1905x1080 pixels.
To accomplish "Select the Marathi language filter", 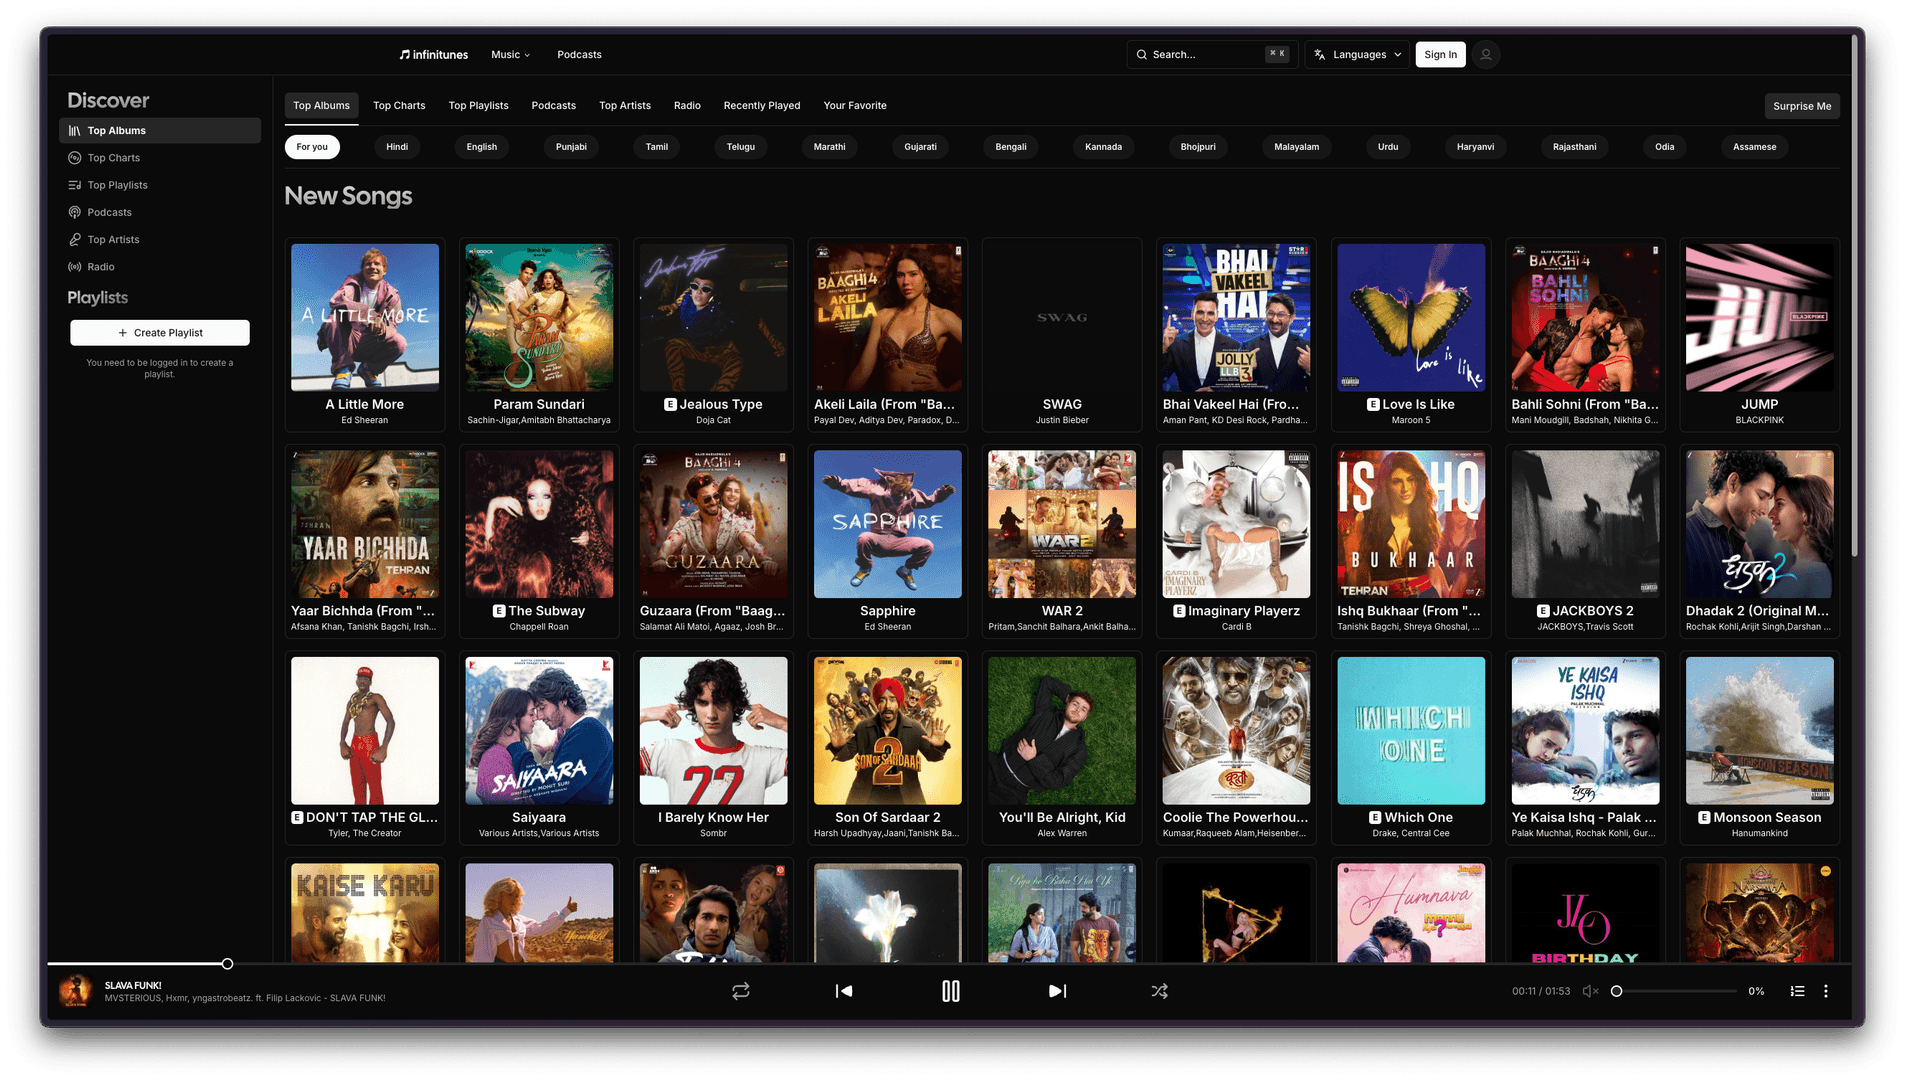I will click(x=829, y=147).
